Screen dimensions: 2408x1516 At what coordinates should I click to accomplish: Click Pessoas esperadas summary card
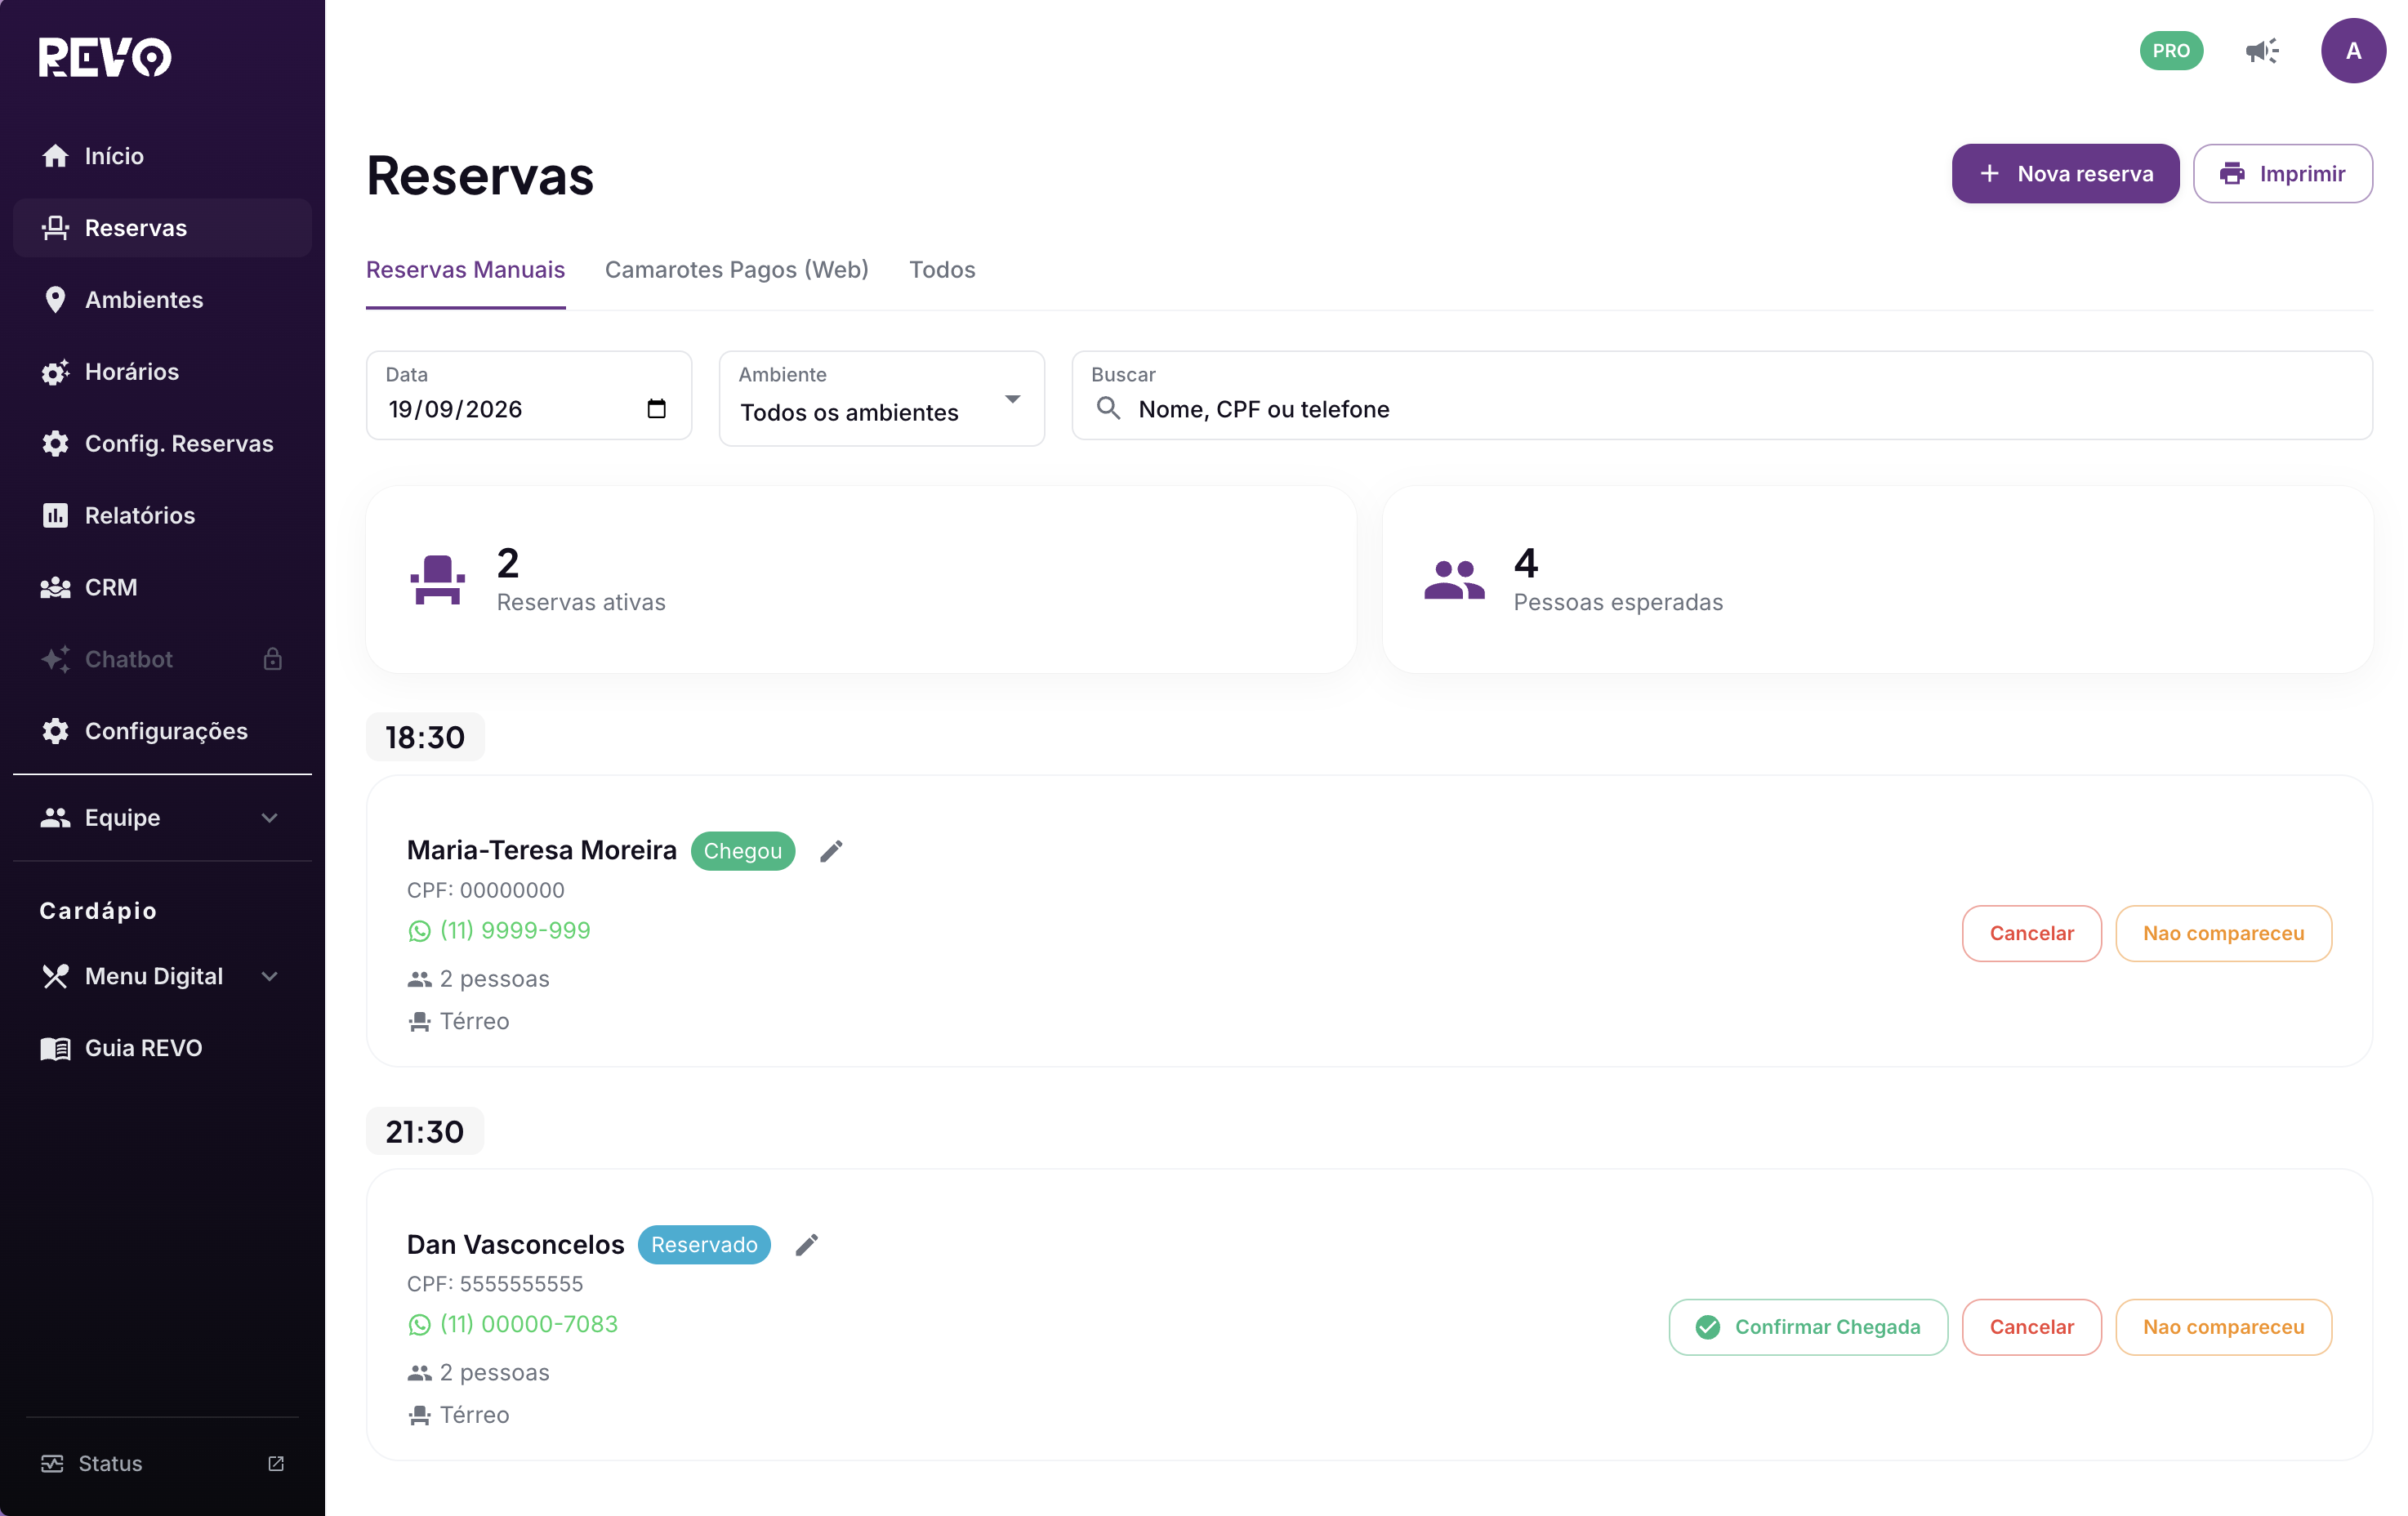point(1877,580)
